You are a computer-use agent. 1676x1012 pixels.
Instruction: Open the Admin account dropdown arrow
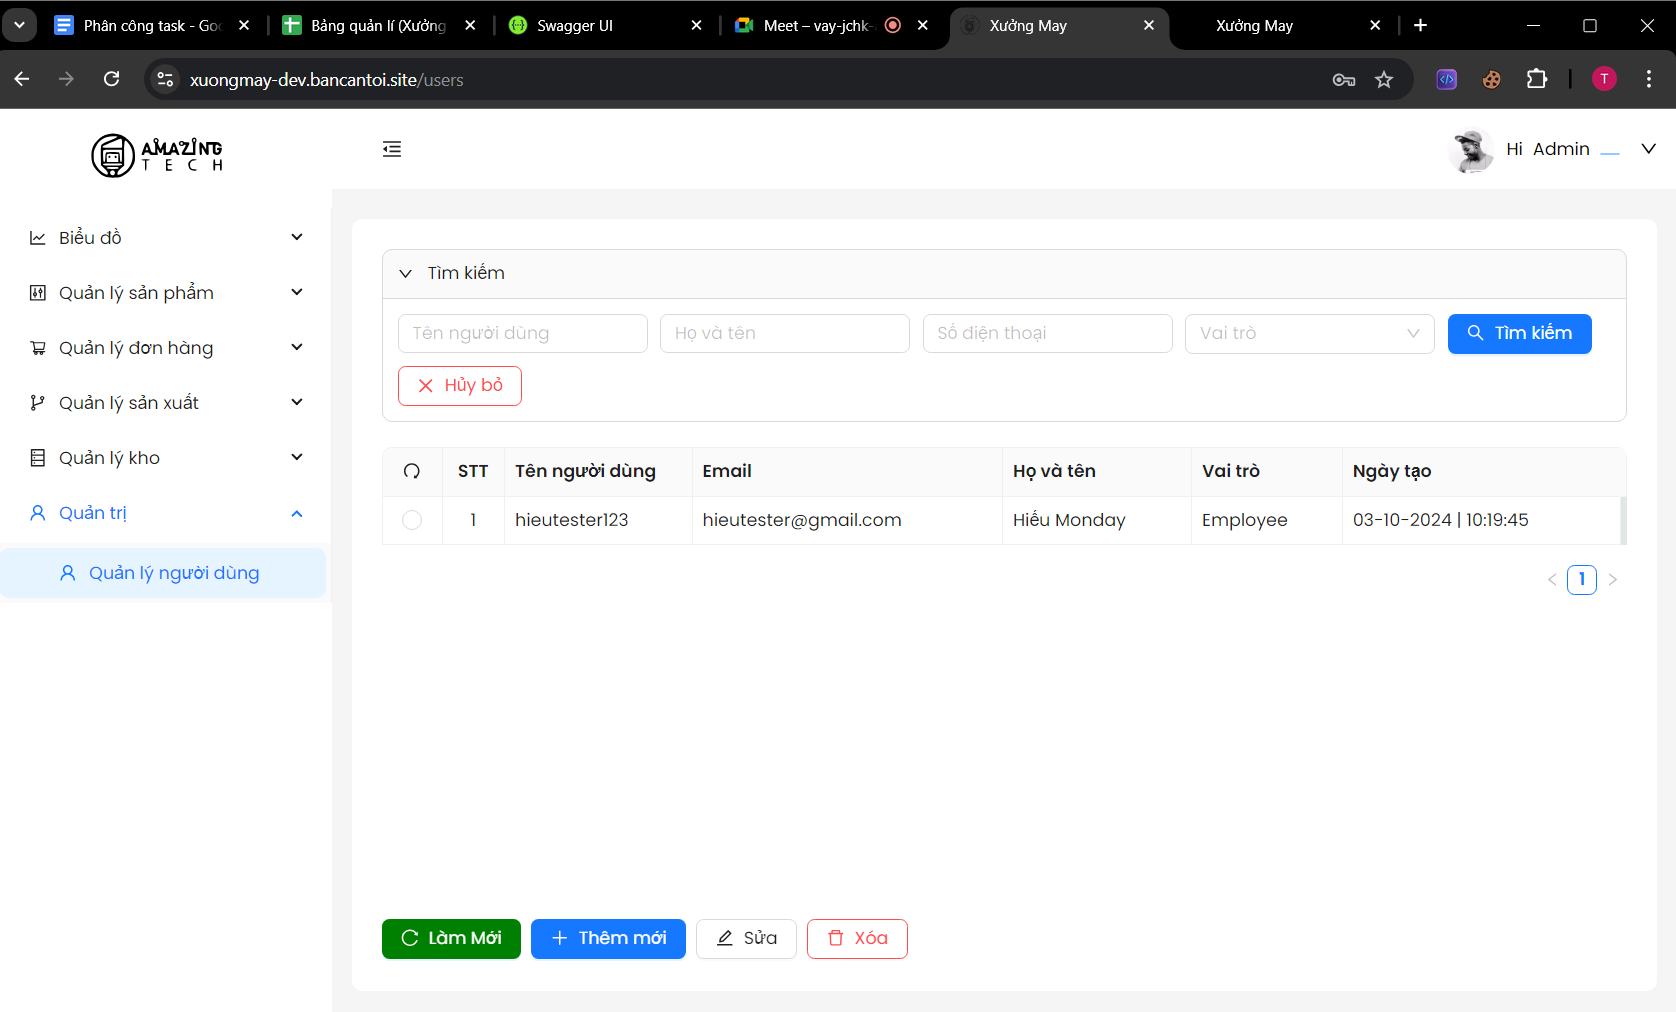tap(1648, 149)
